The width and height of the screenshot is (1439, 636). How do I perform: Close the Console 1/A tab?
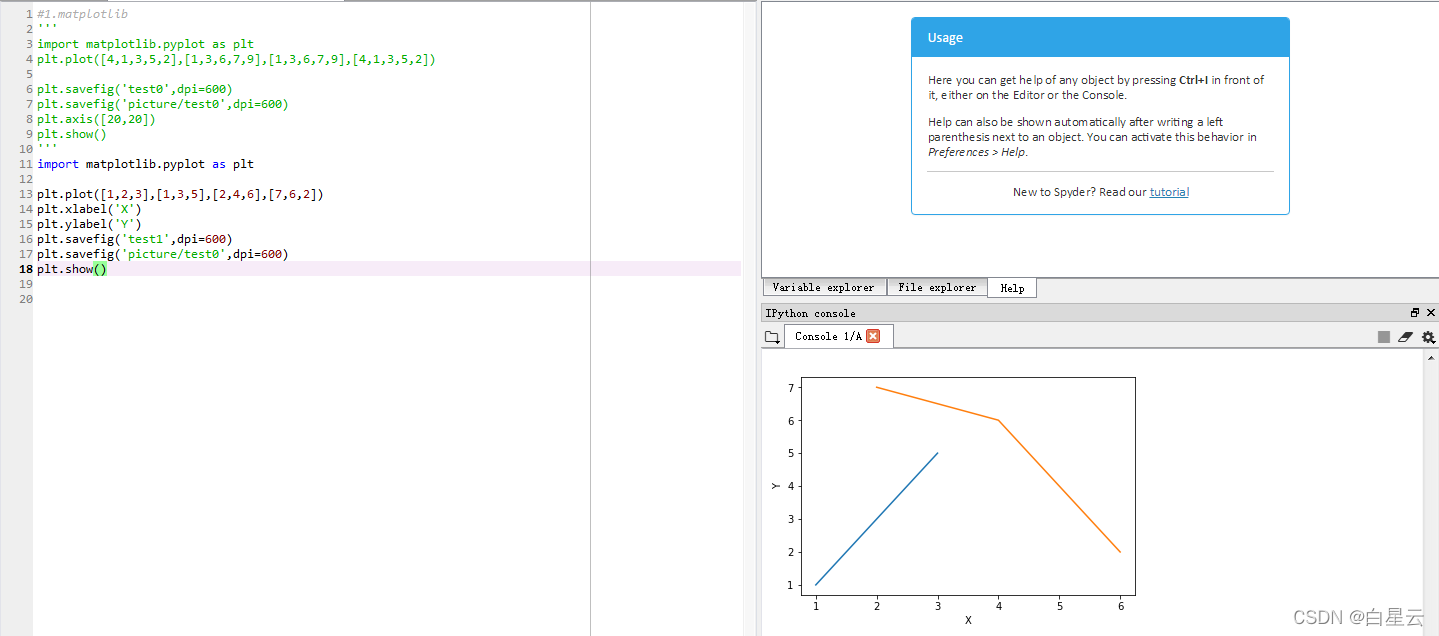[x=872, y=336]
